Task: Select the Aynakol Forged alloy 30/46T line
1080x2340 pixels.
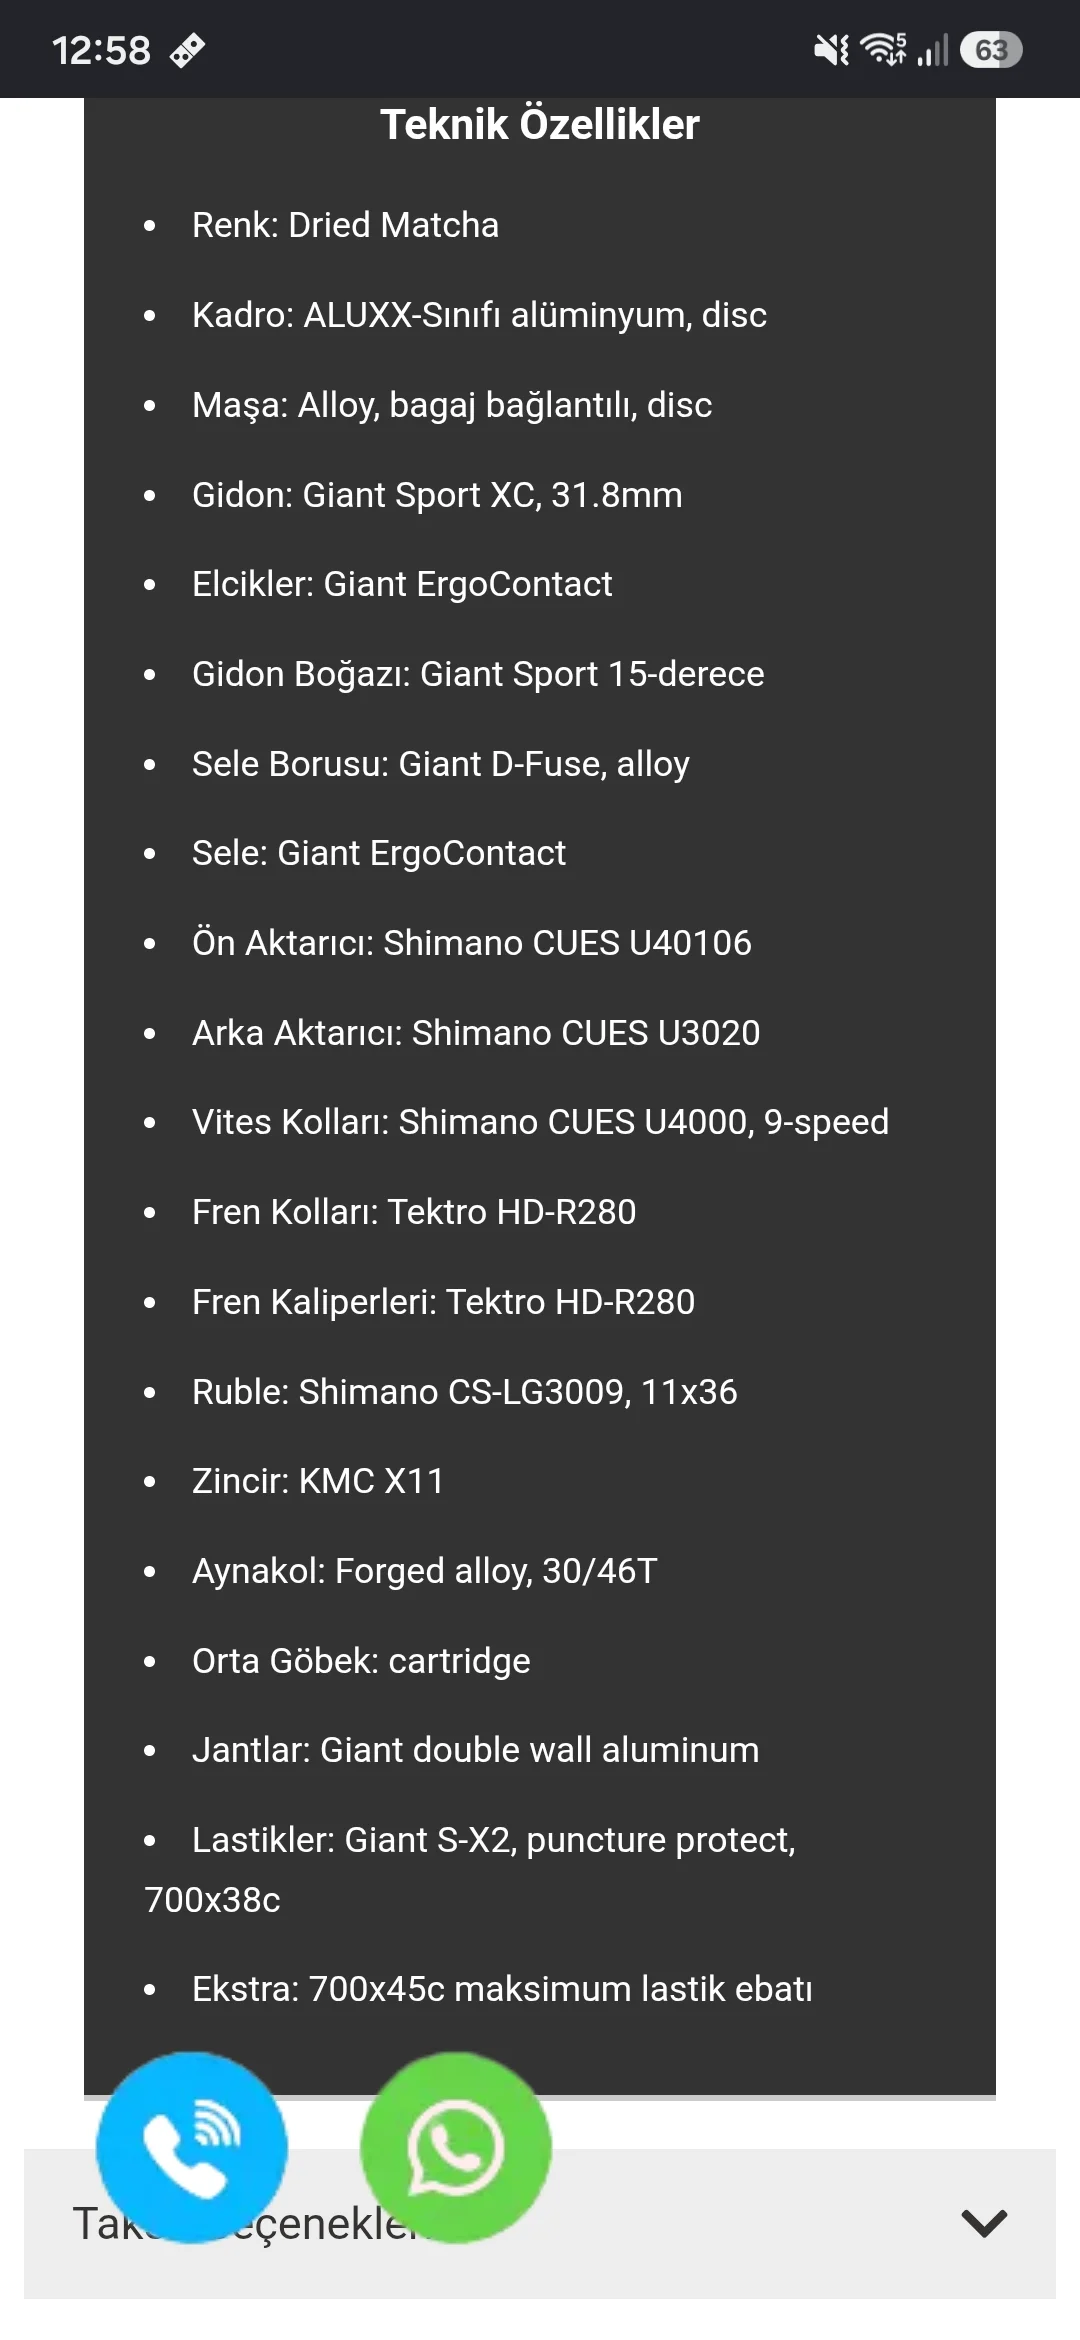Action: [424, 1571]
